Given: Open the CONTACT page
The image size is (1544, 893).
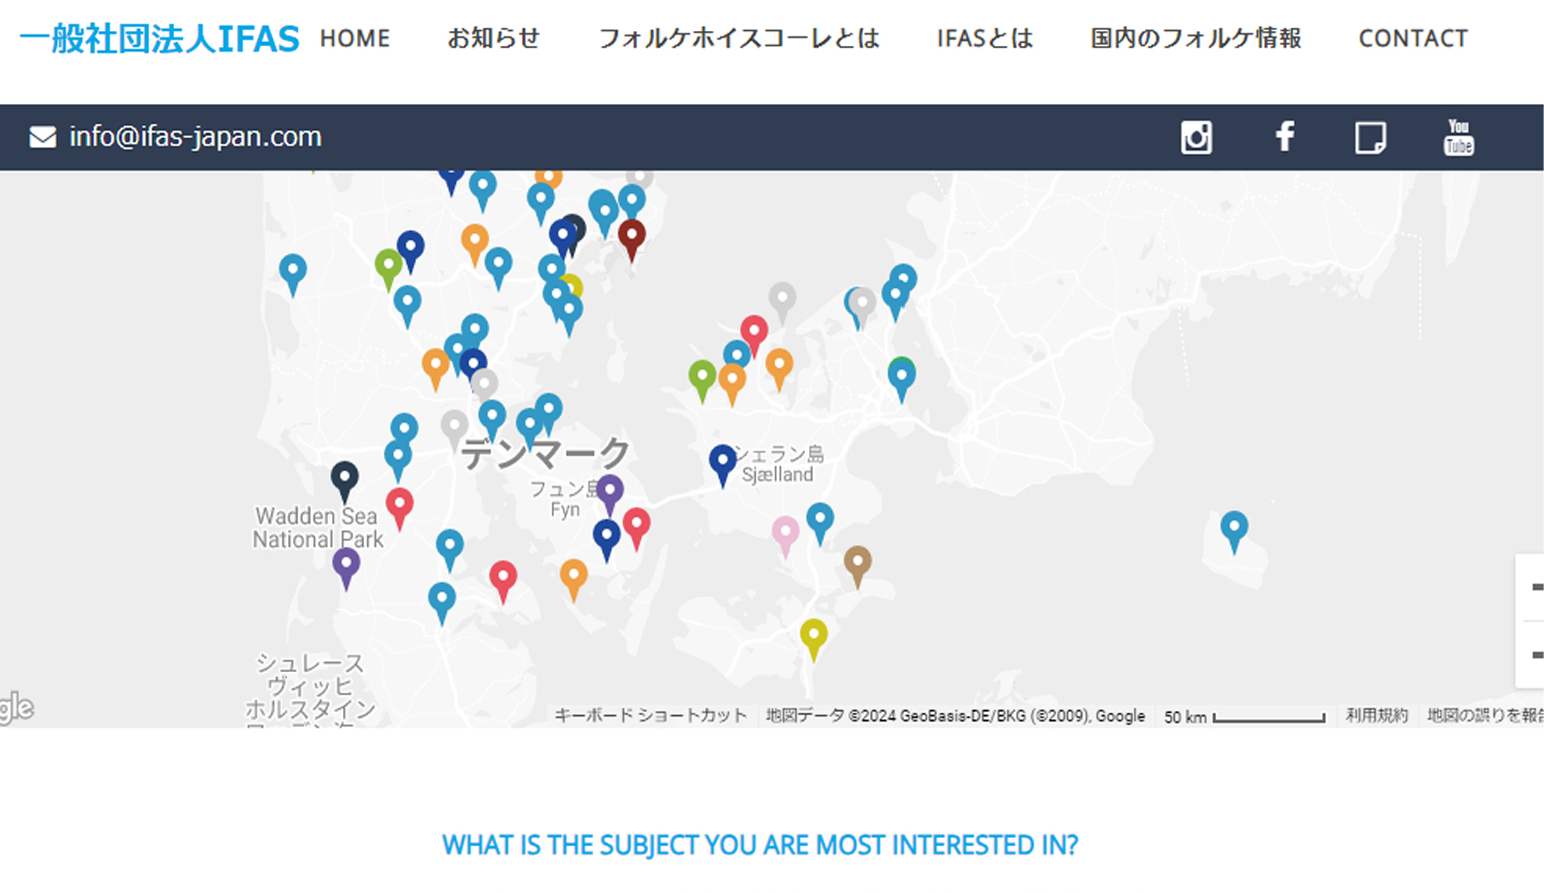Looking at the screenshot, I should (1412, 39).
